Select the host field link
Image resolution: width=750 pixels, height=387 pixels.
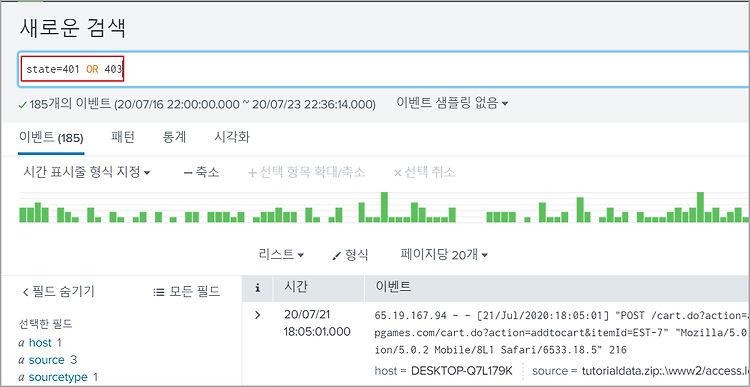pyautogui.click(x=40, y=343)
